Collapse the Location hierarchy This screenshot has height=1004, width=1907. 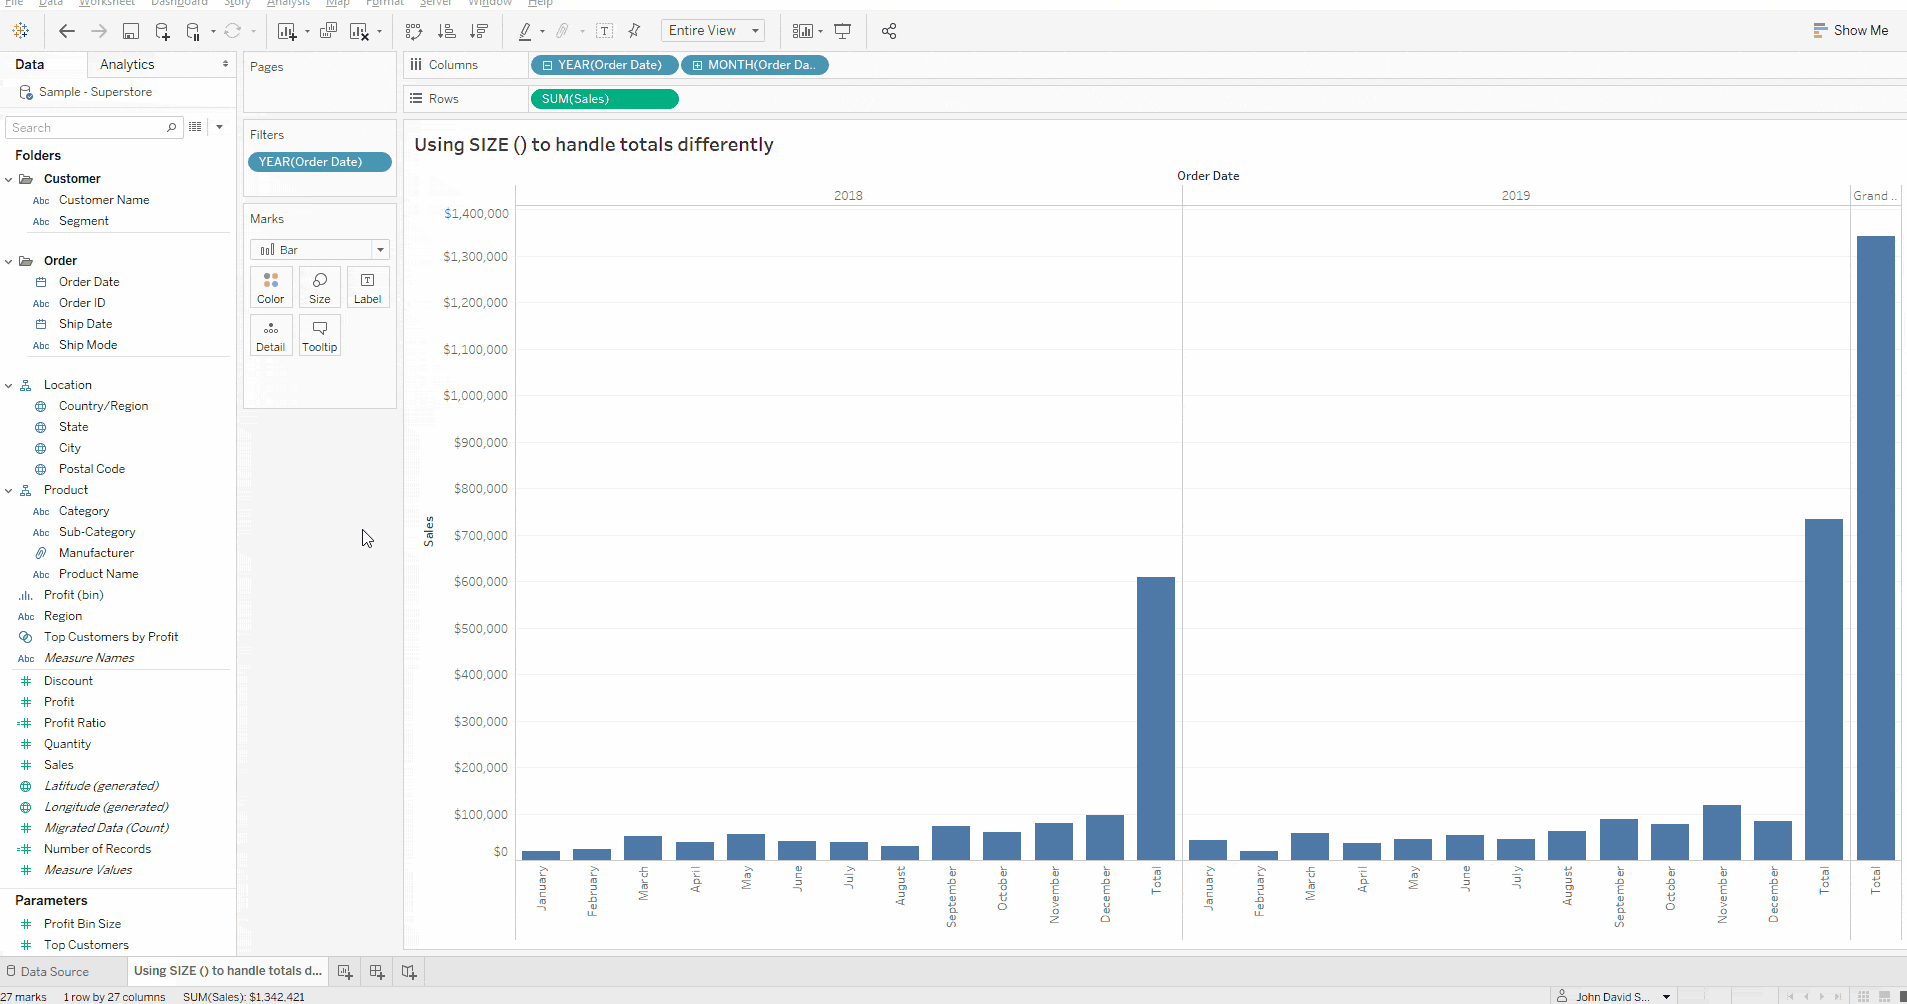(9, 386)
